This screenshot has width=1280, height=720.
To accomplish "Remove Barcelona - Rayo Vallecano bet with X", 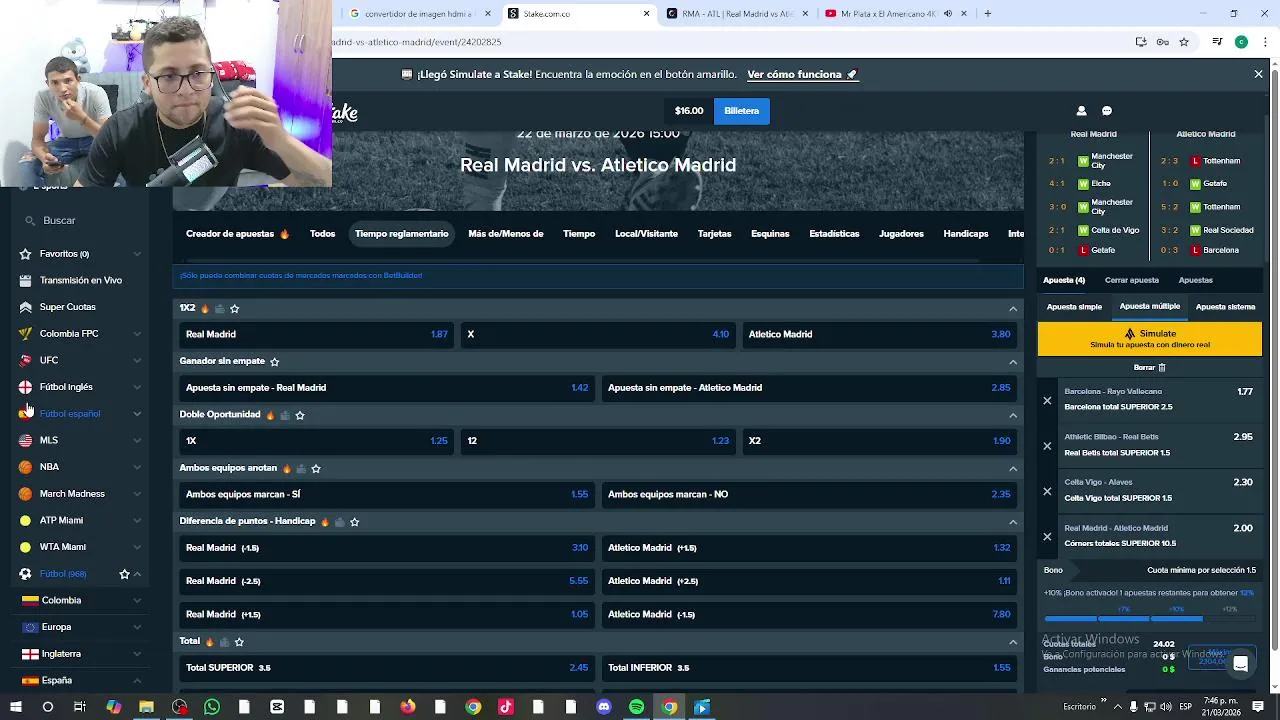I will point(1047,400).
